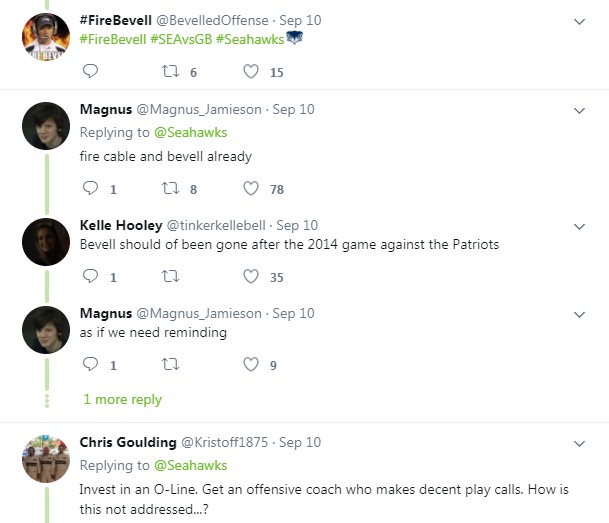
Task: Open options chevron on #FireBevell tweet
Action: point(579,20)
